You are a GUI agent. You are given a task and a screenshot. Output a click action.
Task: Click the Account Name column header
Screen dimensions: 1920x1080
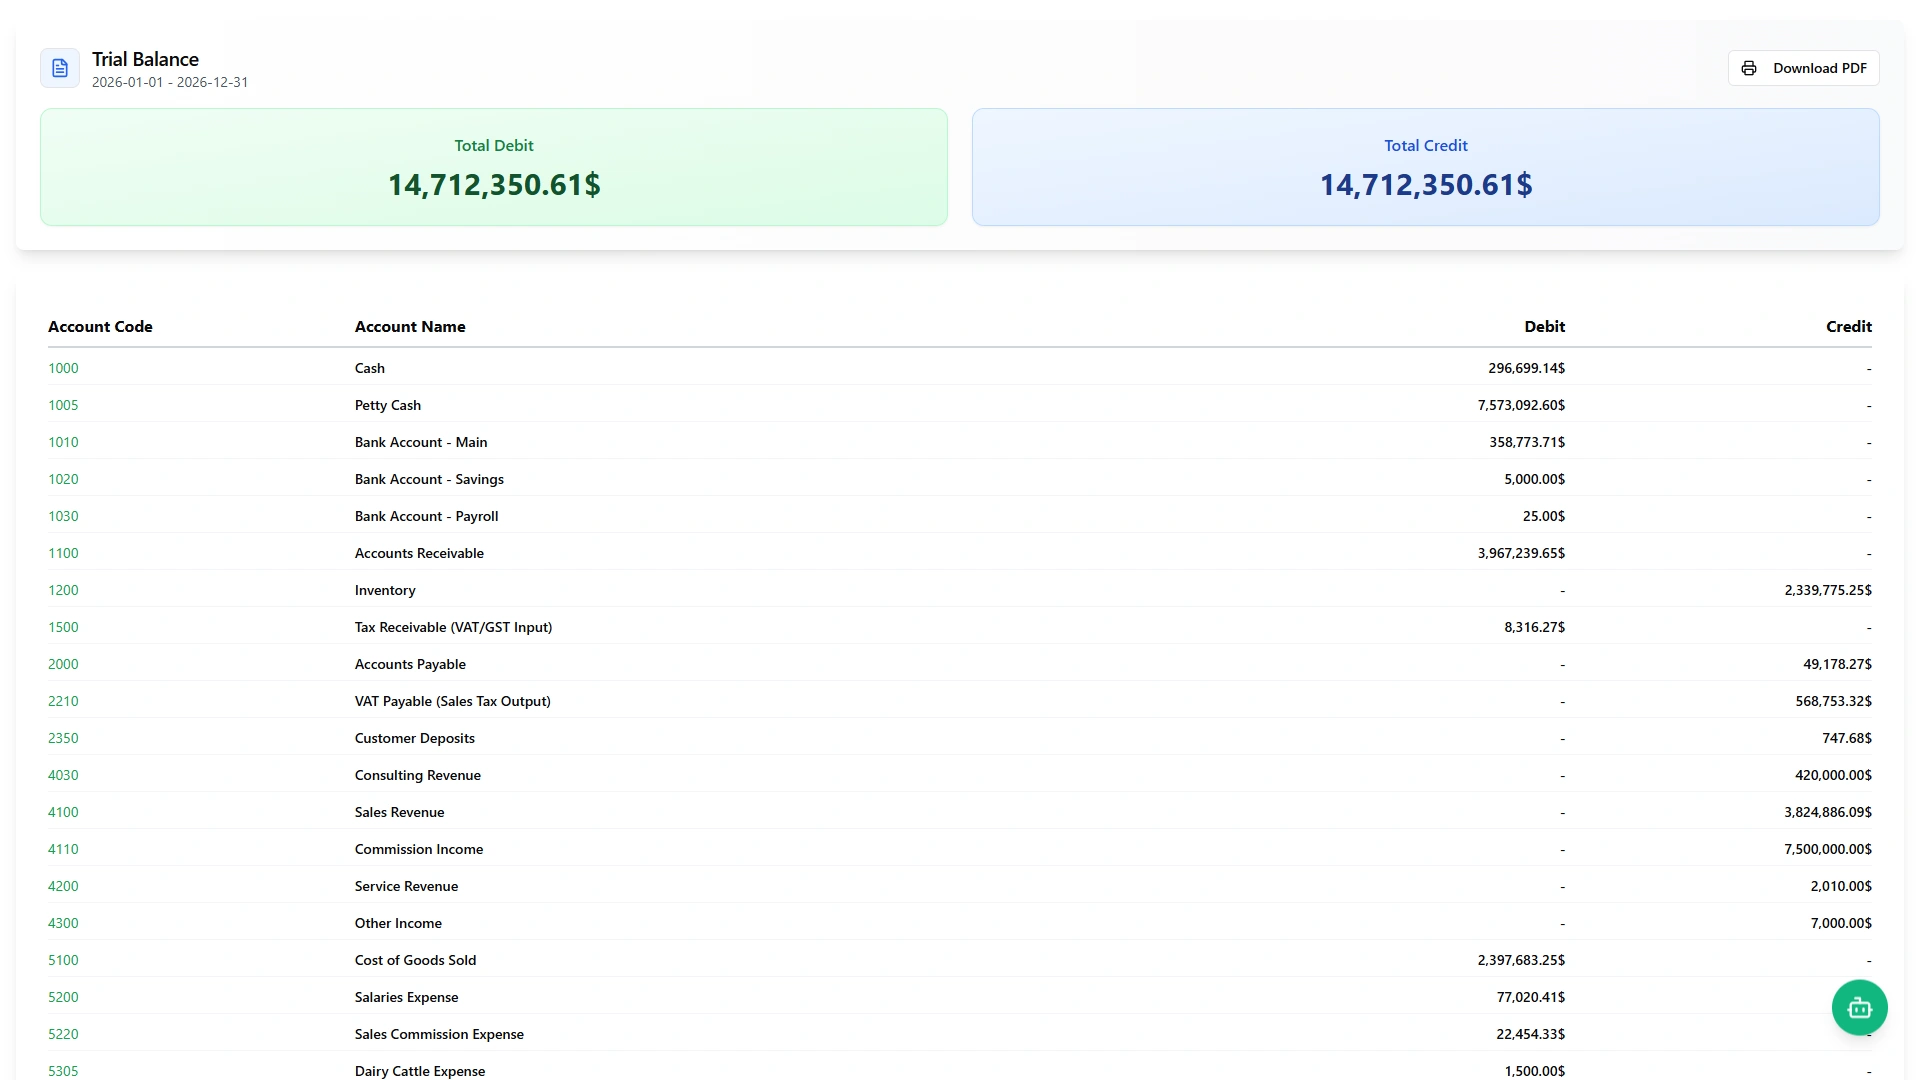(x=410, y=327)
